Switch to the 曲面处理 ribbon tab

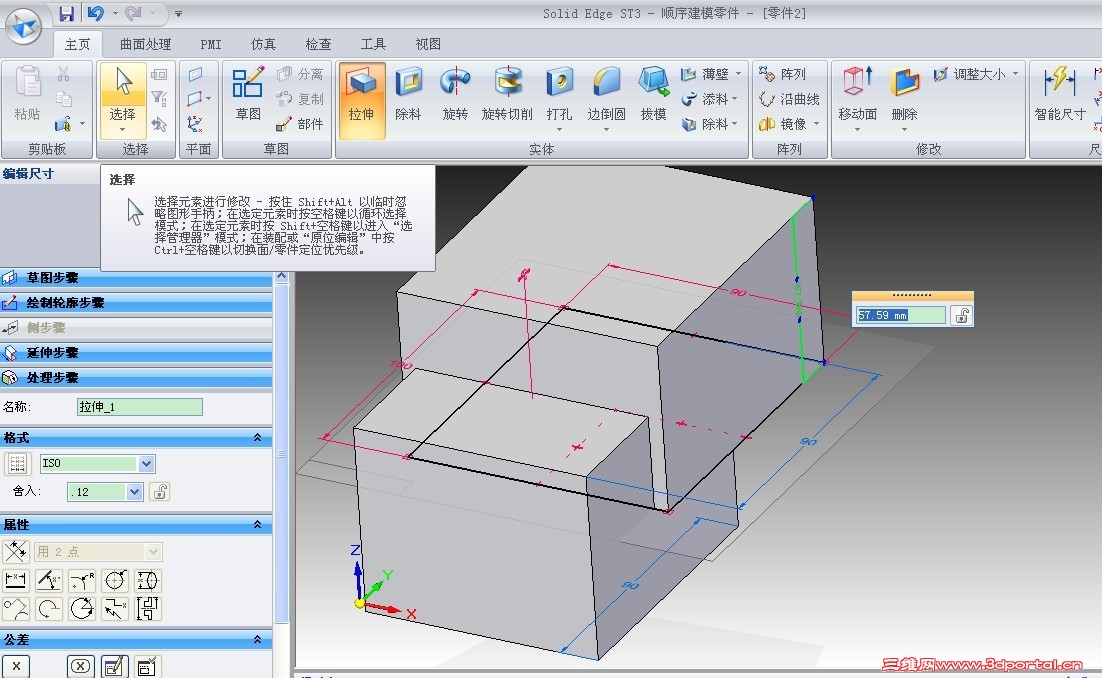pos(145,44)
